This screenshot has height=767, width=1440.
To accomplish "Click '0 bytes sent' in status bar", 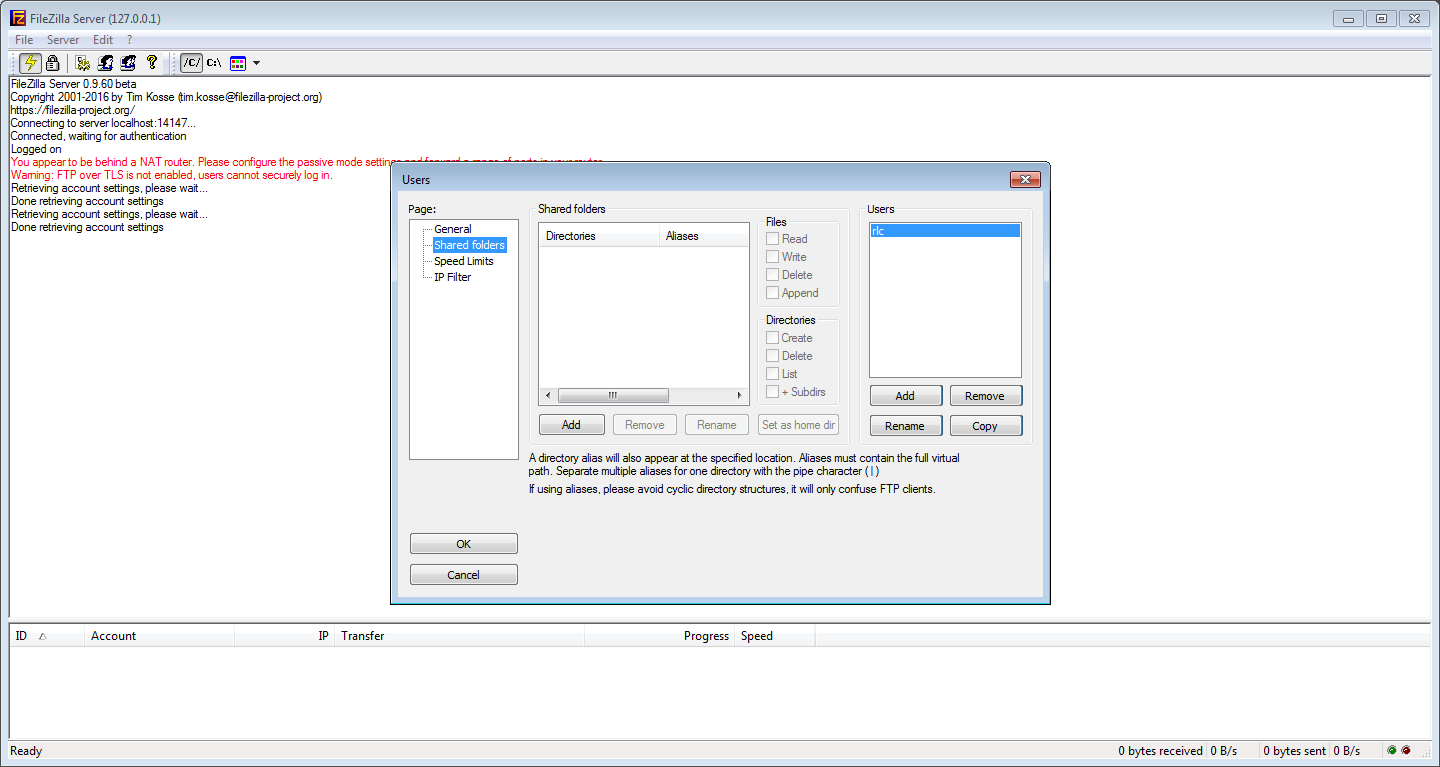I will 1293,751.
